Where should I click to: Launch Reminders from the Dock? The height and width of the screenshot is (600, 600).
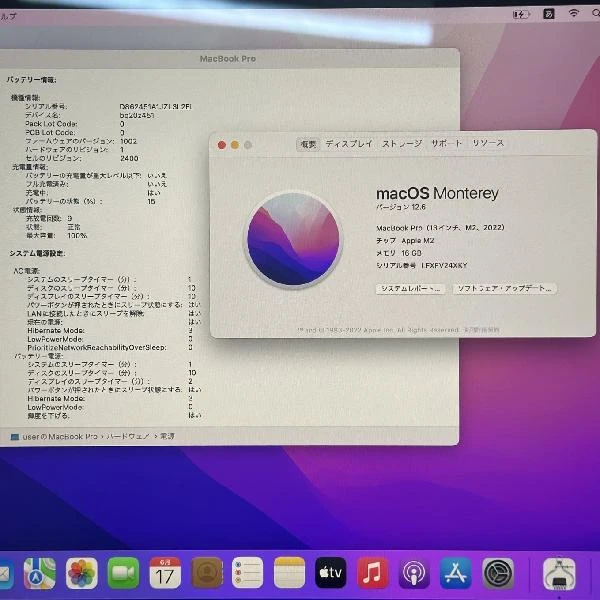pyautogui.click(x=248, y=573)
